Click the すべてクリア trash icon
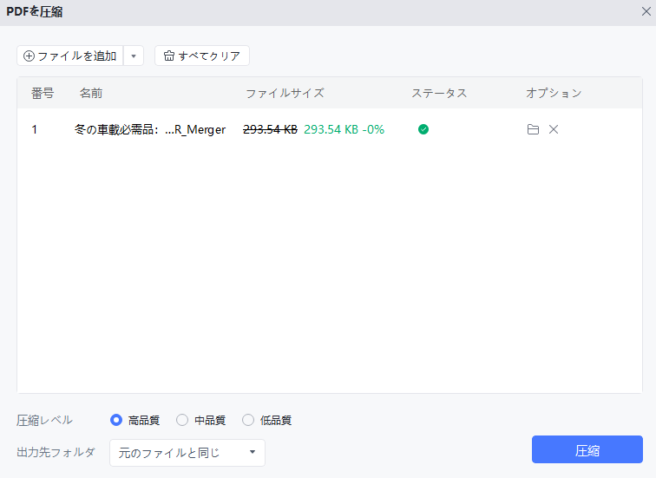 click(169, 56)
